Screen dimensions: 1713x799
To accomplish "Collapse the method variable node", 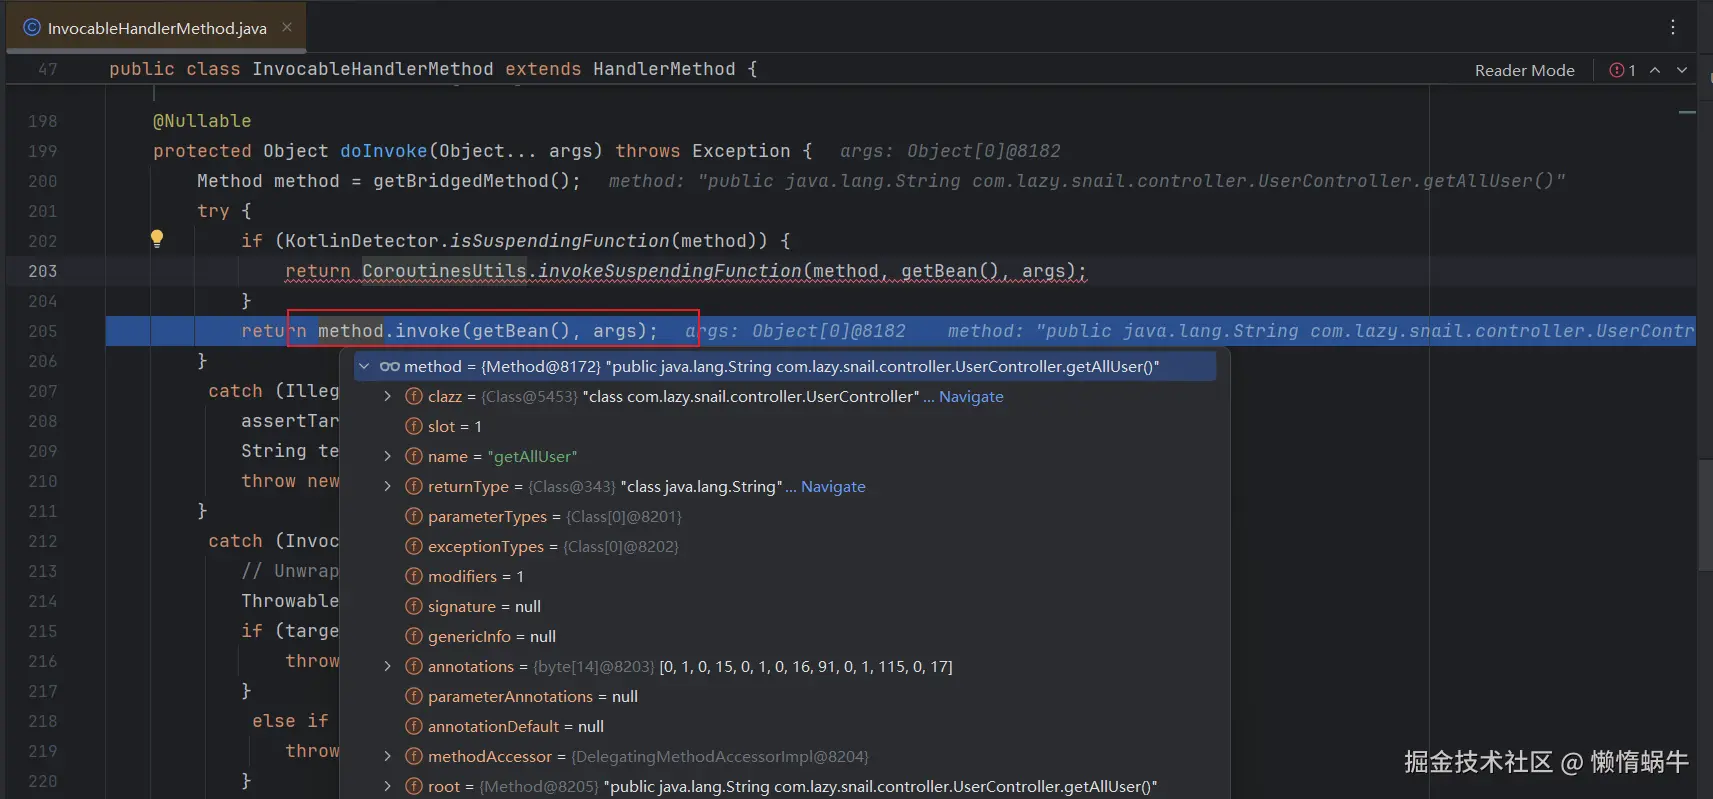I will click(365, 367).
